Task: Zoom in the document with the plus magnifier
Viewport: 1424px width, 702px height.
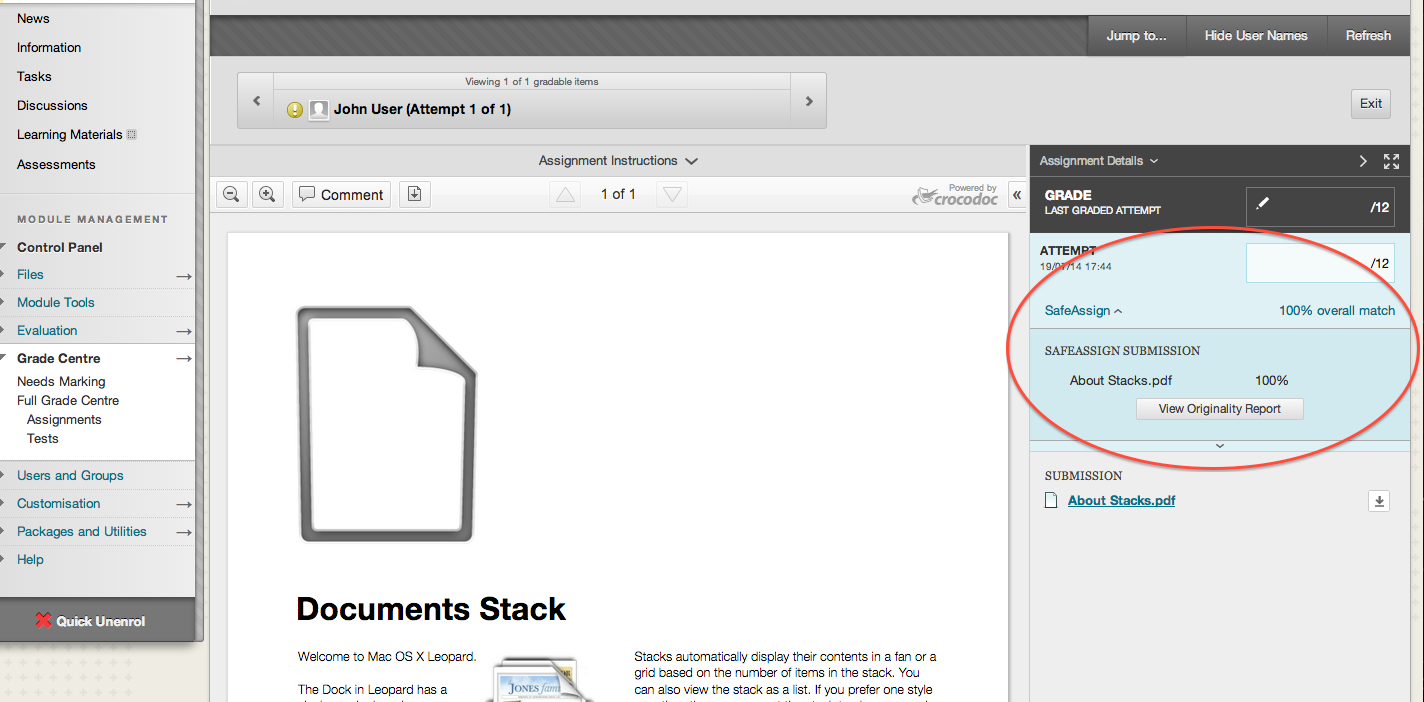Action: coord(267,194)
